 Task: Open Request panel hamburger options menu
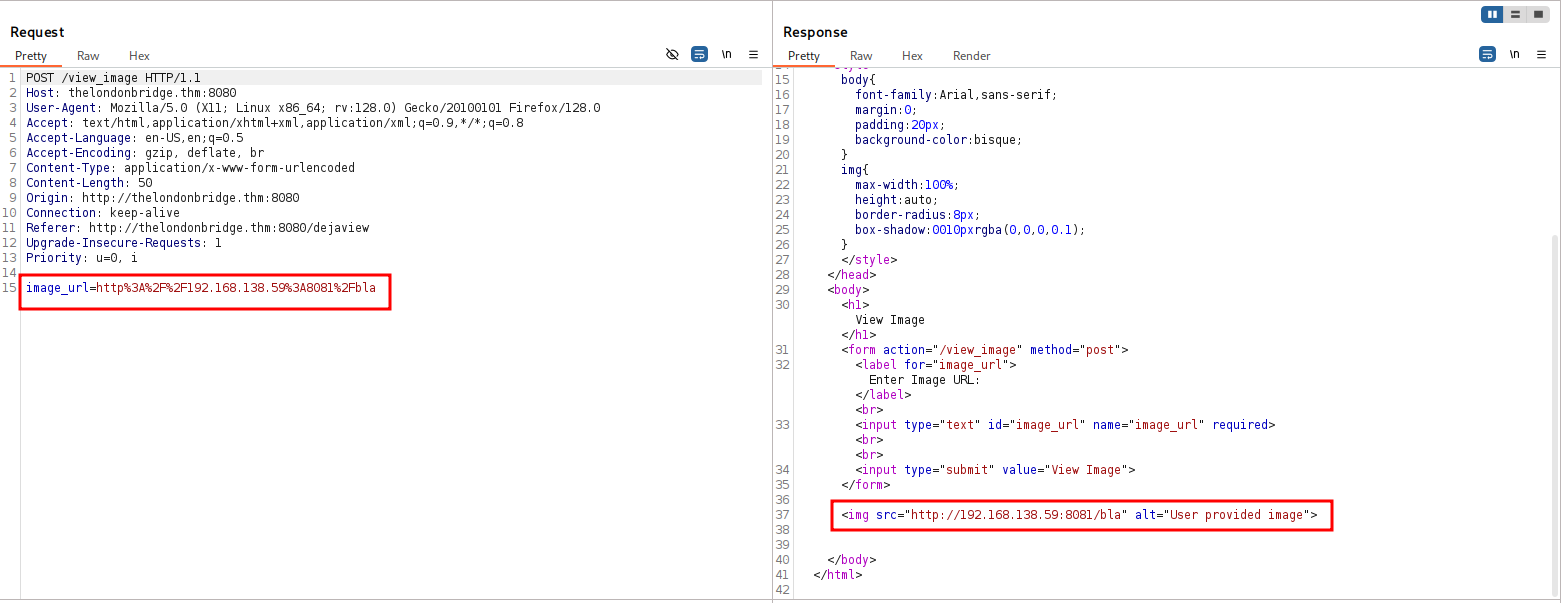pyautogui.click(x=753, y=55)
